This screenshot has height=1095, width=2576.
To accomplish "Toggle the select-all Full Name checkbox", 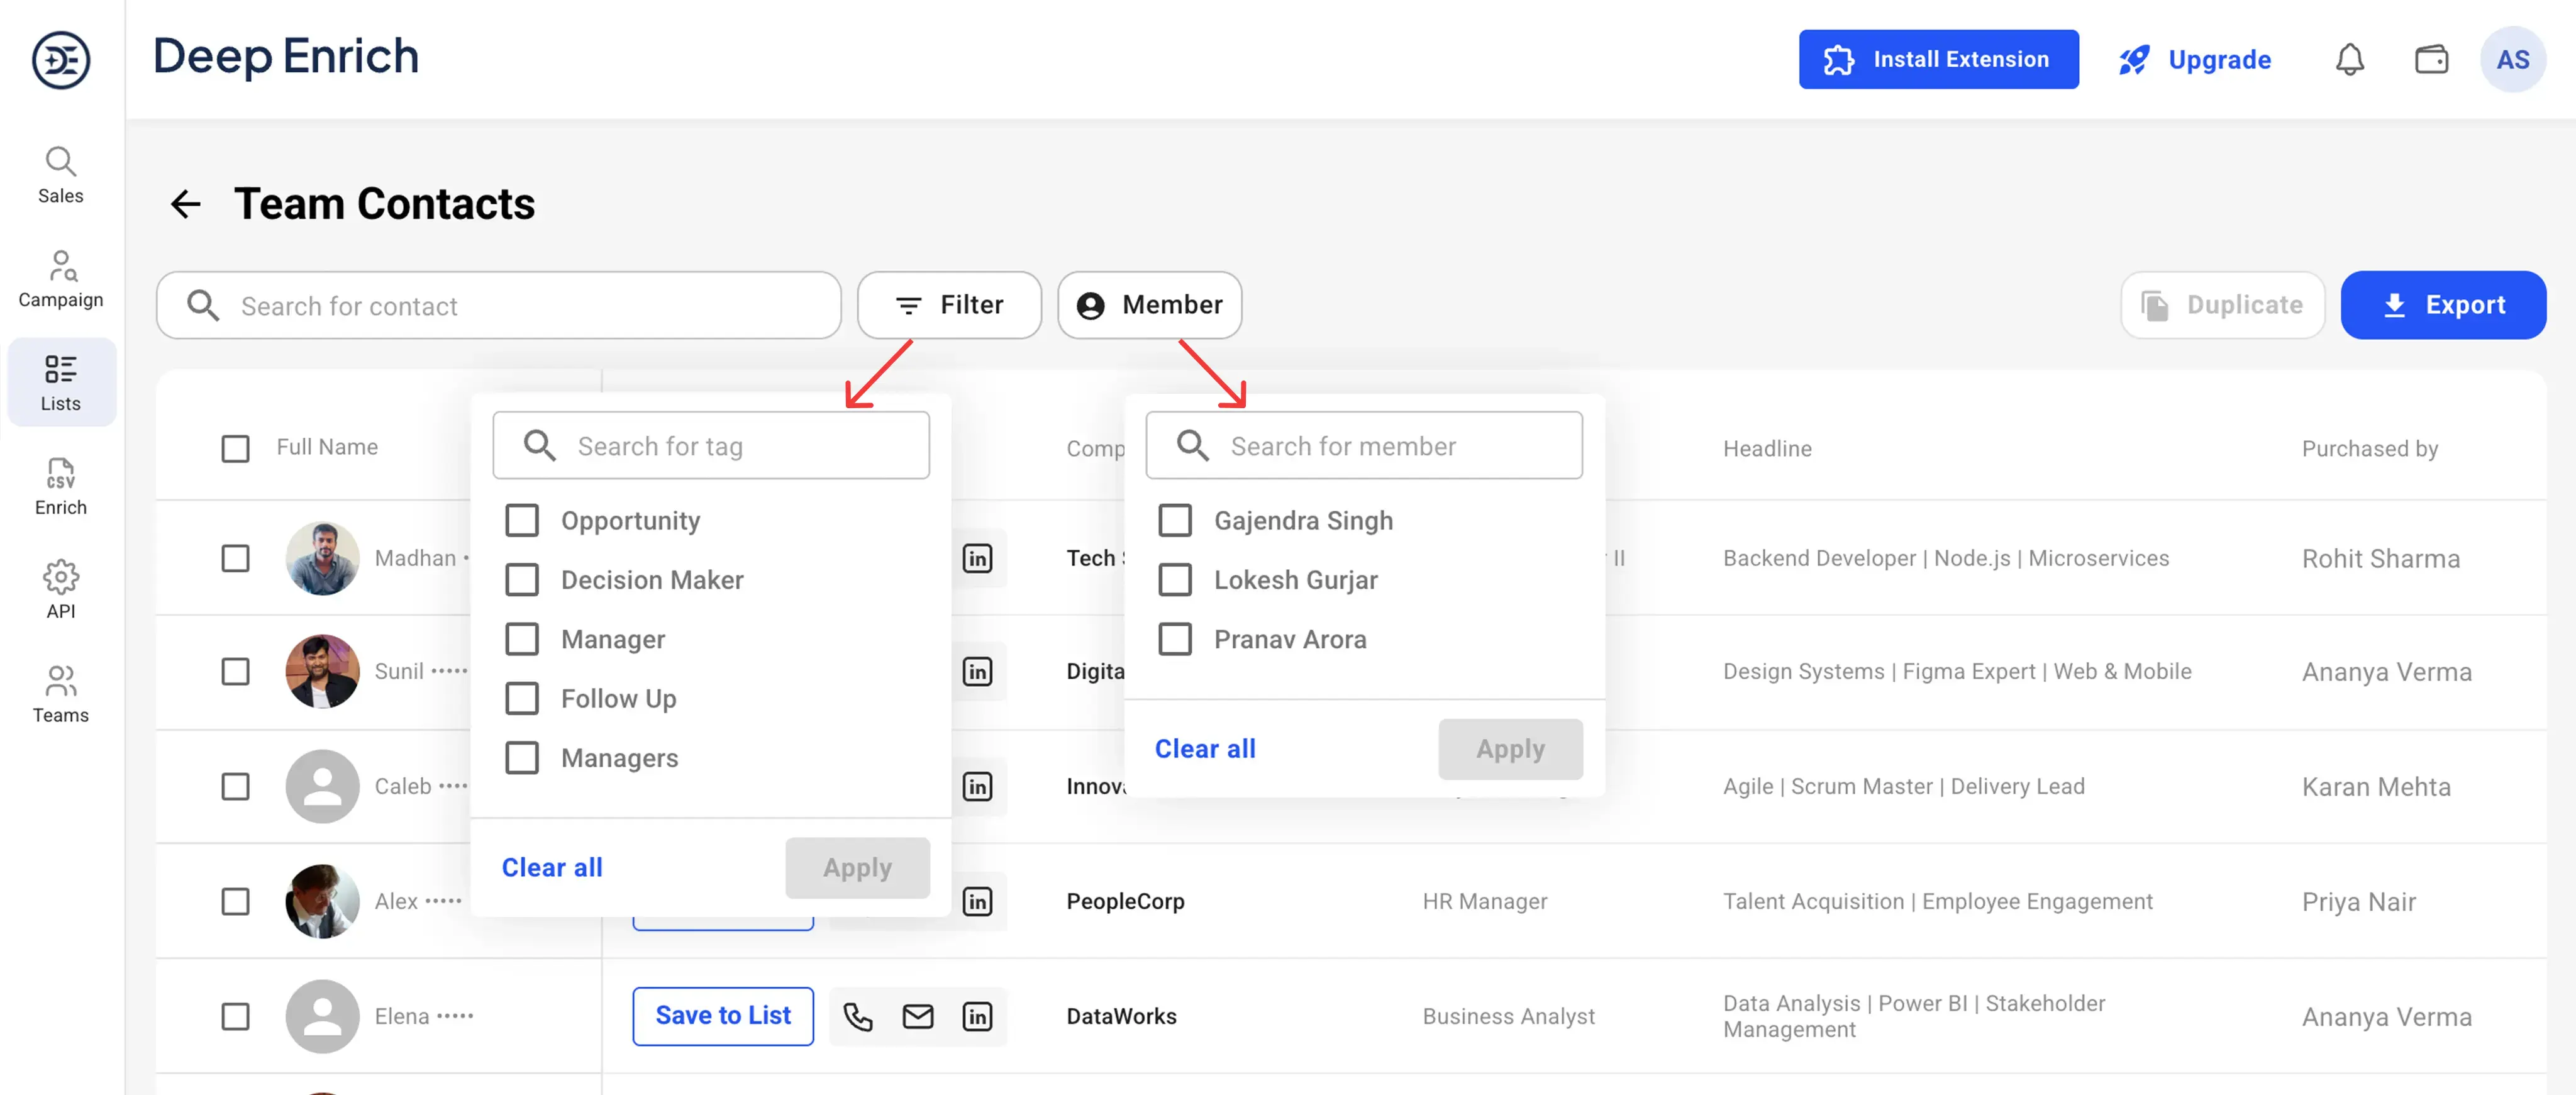I will coord(235,448).
